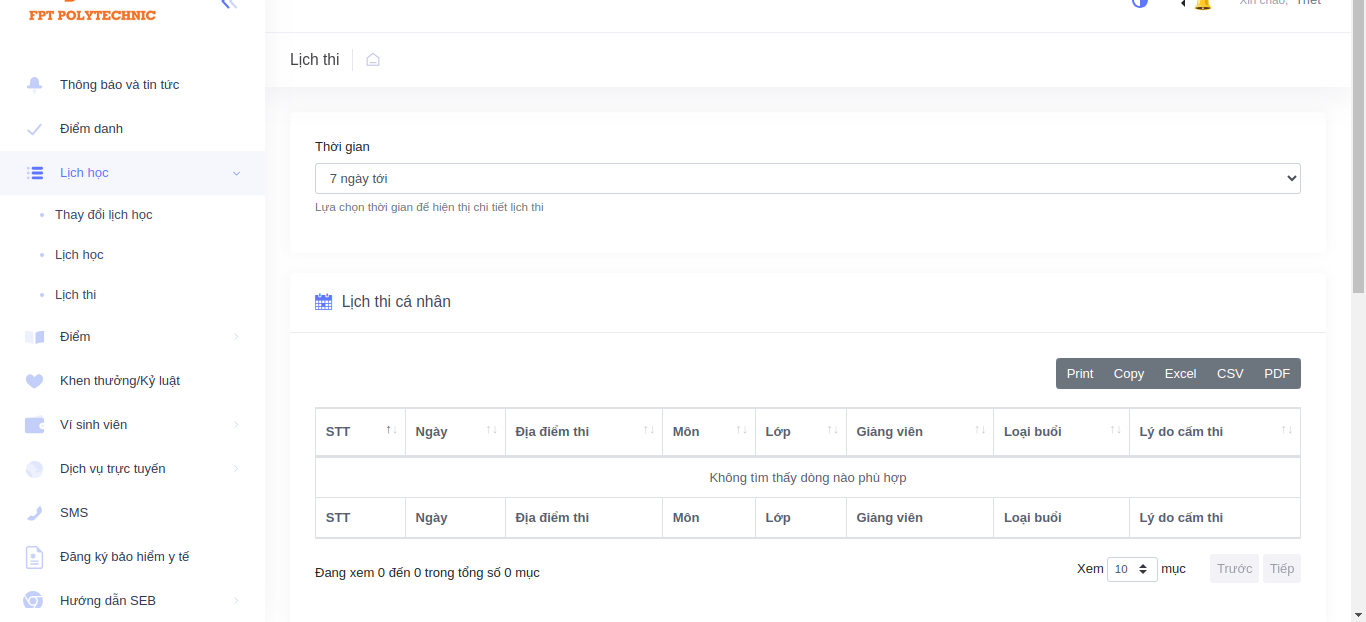Sort by the Lớp column header
The image size is (1366, 622).
point(801,432)
